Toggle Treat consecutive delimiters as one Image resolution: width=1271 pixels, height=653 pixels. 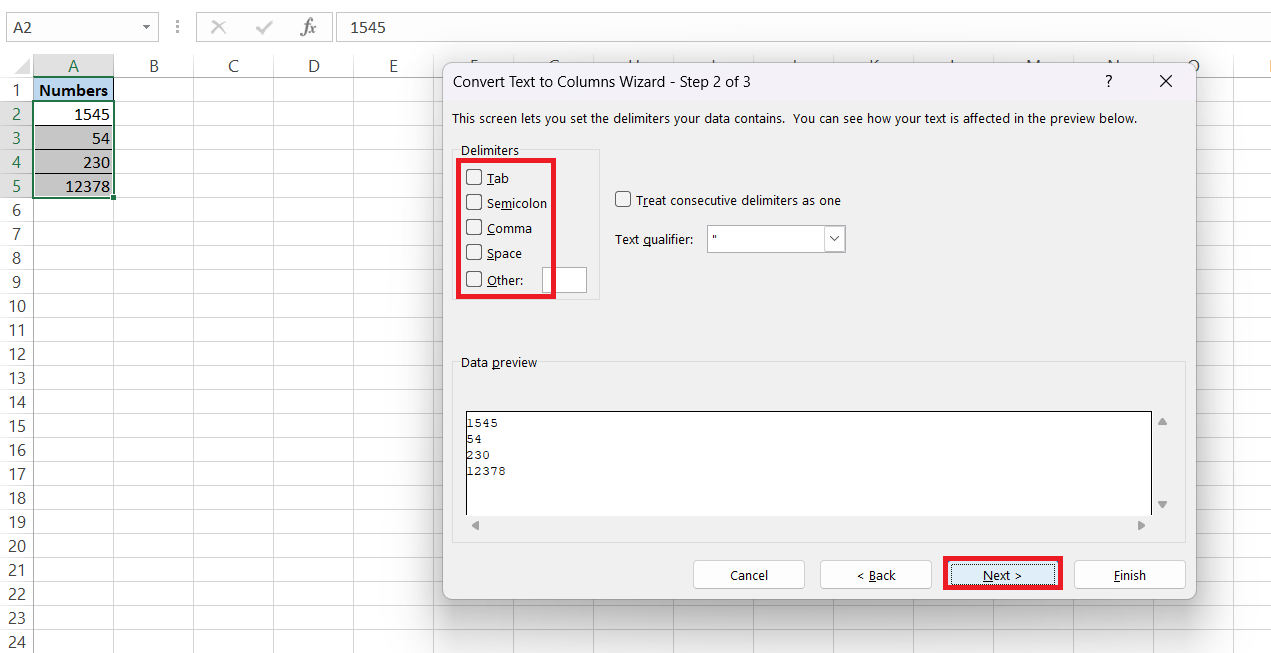[x=623, y=199]
